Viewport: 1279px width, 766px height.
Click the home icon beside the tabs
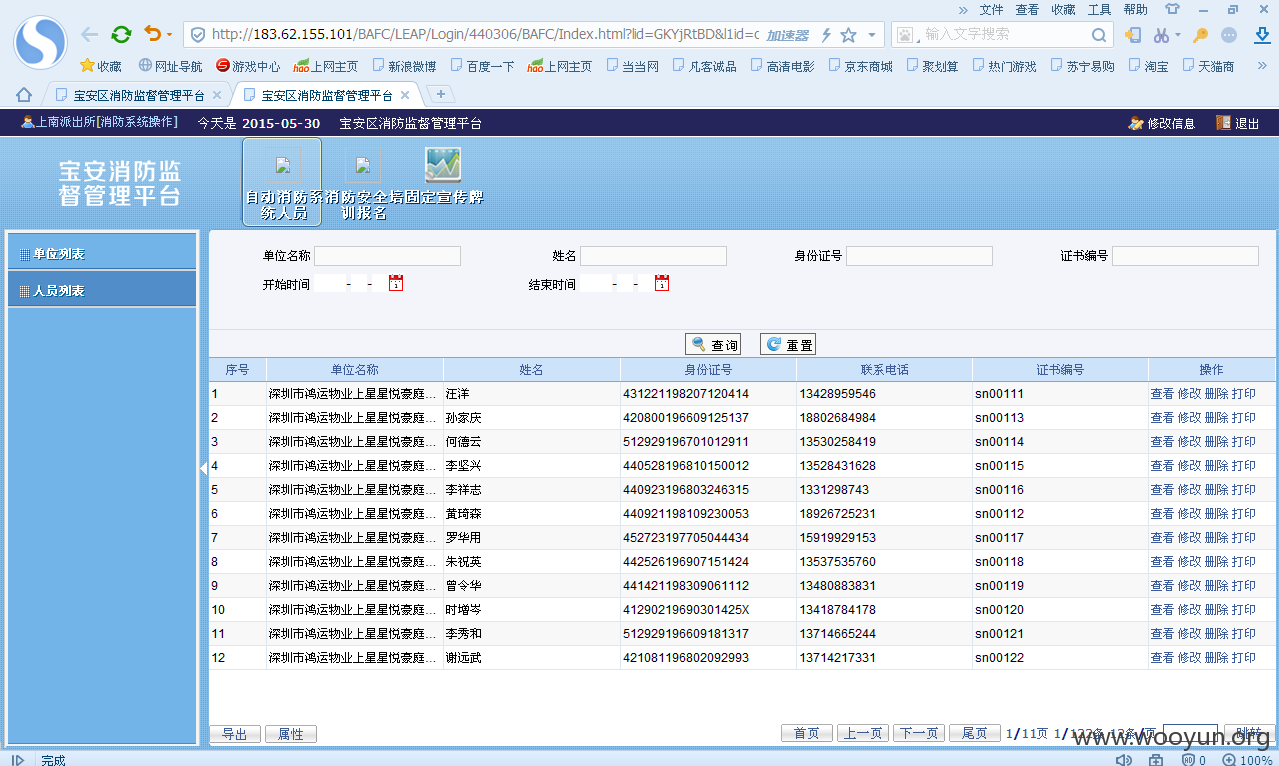[x=24, y=95]
